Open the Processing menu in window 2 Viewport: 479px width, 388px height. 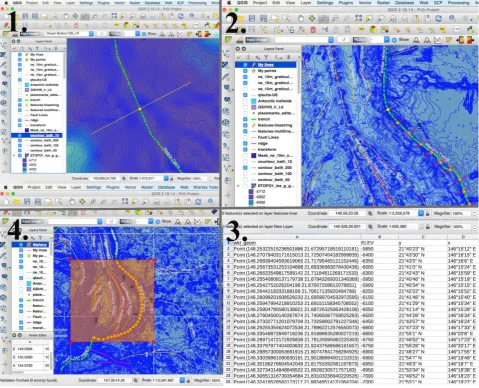459,3
